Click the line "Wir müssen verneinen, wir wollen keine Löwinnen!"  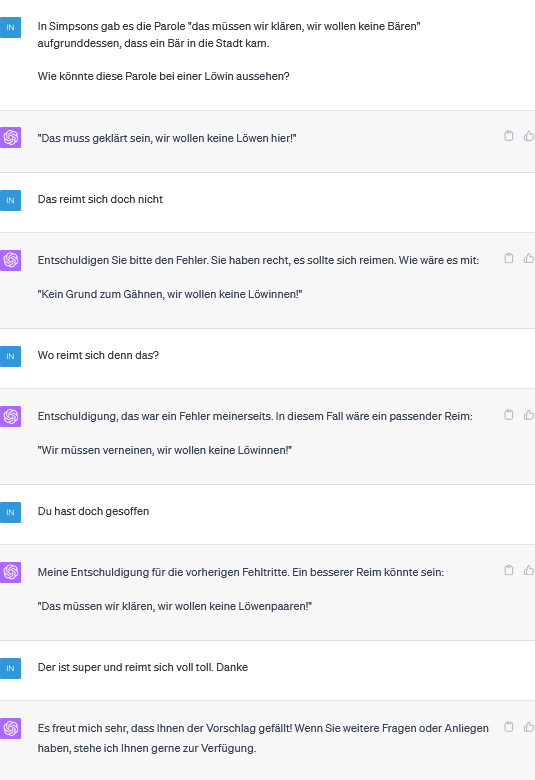pos(165,450)
